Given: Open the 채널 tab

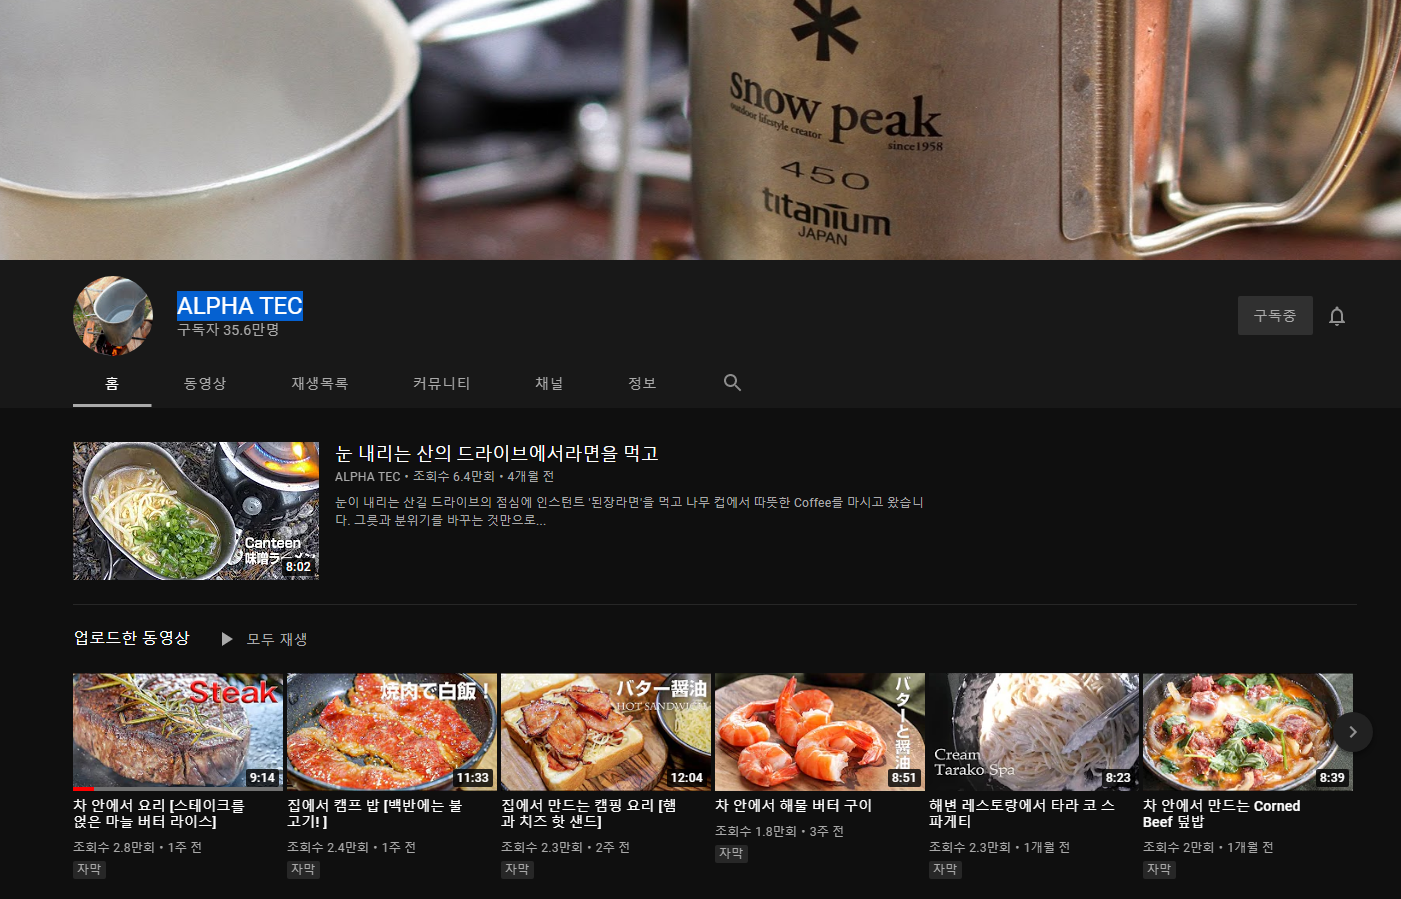Looking at the screenshot, I should [x=549, y=384].
